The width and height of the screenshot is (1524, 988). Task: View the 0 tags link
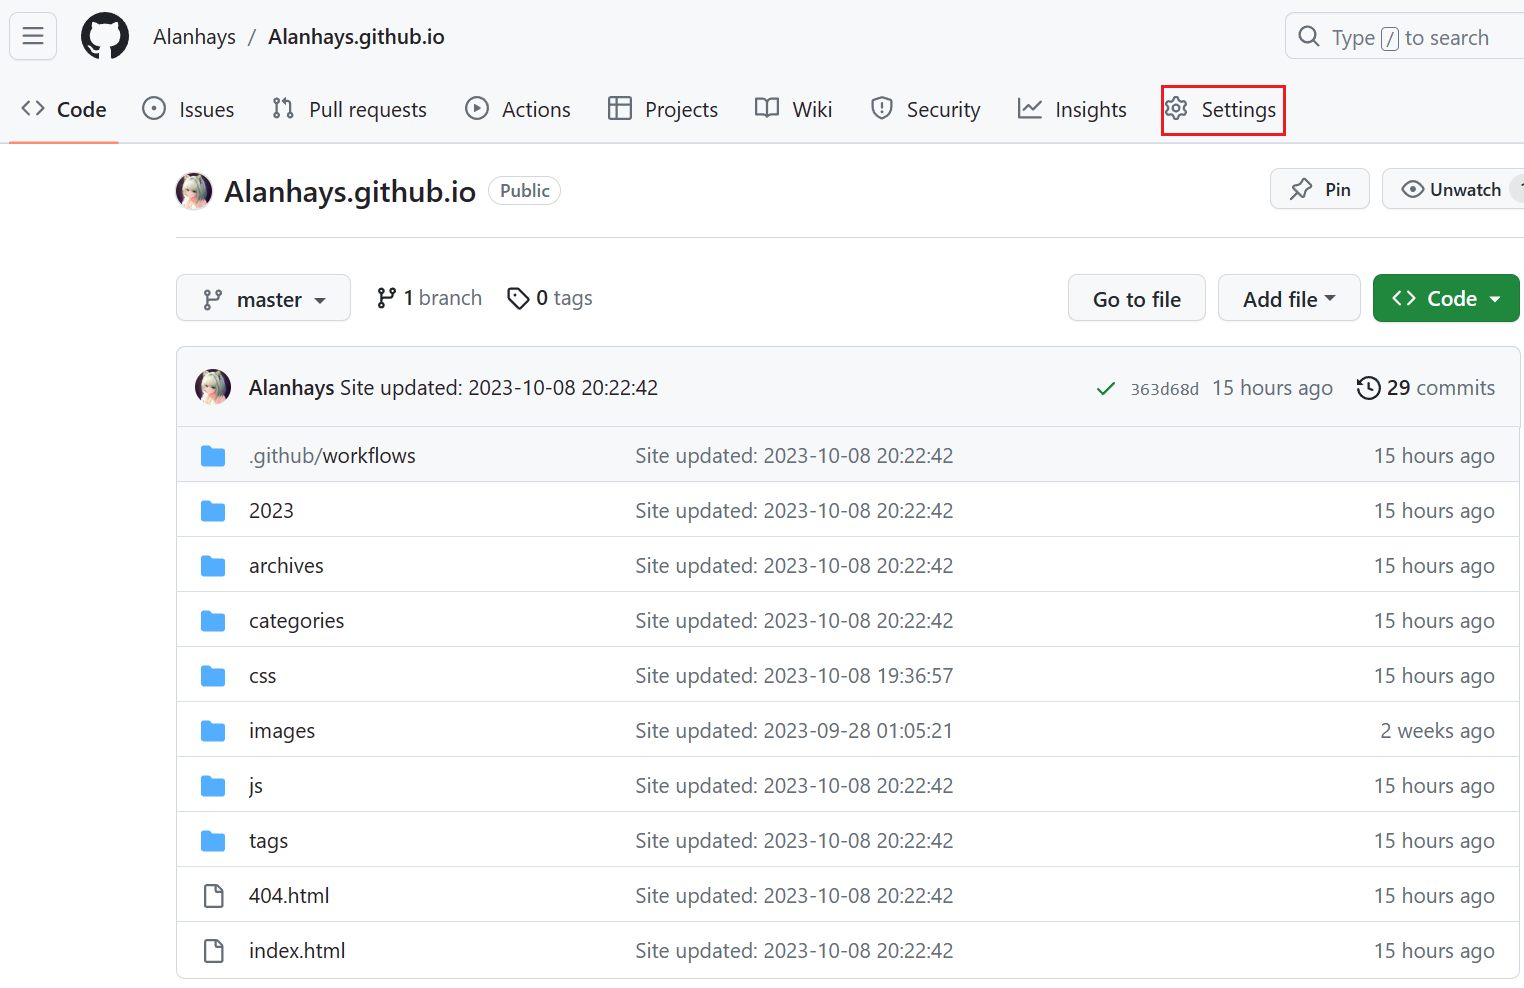(x=550, y=298)
